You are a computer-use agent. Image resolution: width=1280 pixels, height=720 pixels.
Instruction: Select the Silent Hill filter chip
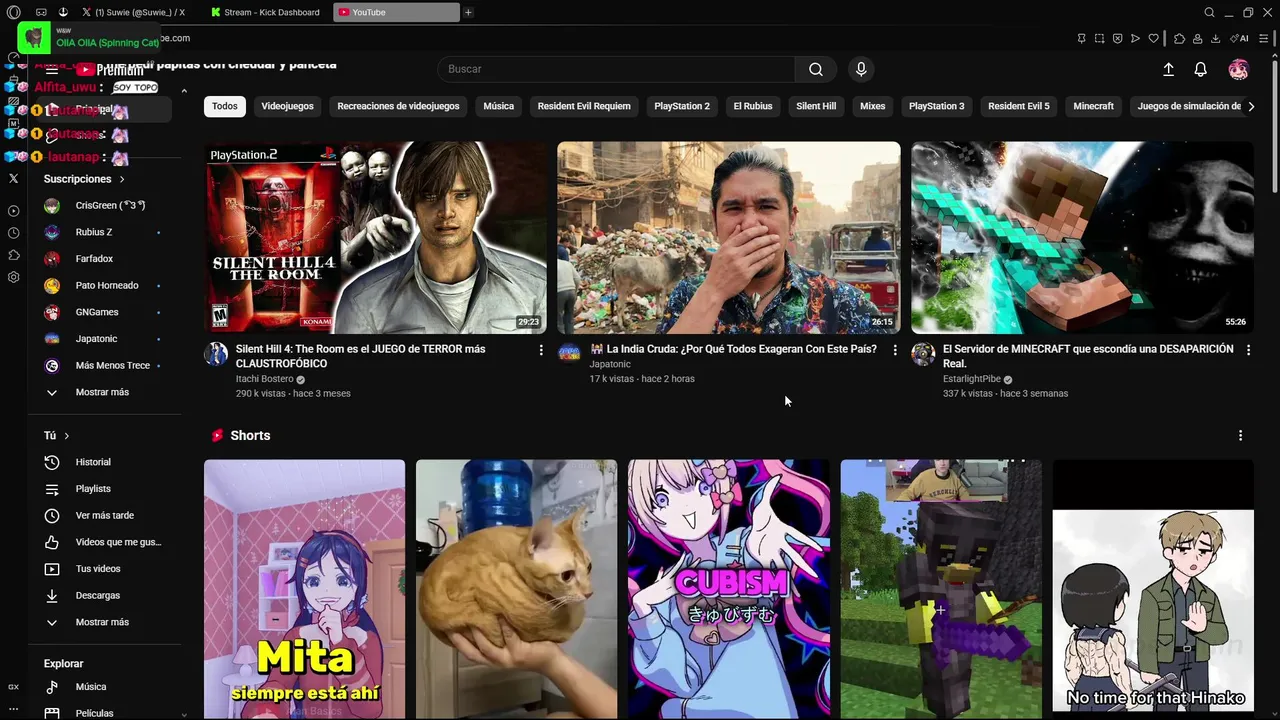pyautogui.click(x=816, y=106)
